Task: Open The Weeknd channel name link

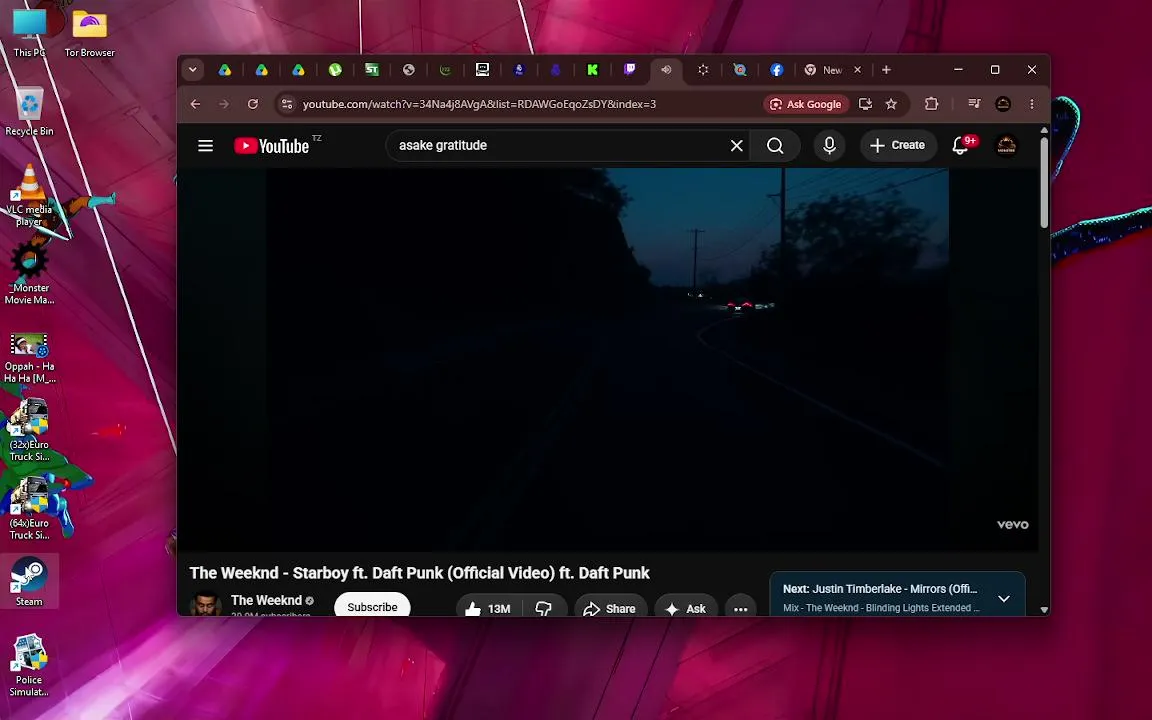Action: point(266,600)
